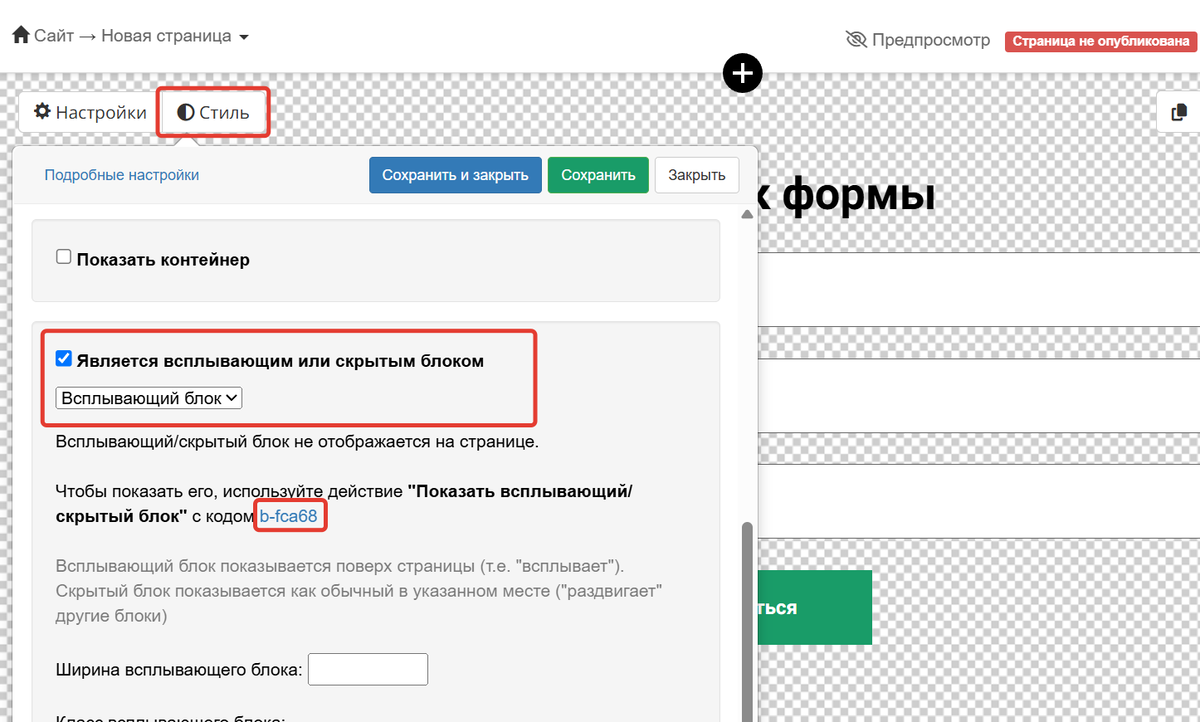The height and width of the screenshot is (722, 1200).
Task: Click the green Сохранить button
Action: coord(598,175)
